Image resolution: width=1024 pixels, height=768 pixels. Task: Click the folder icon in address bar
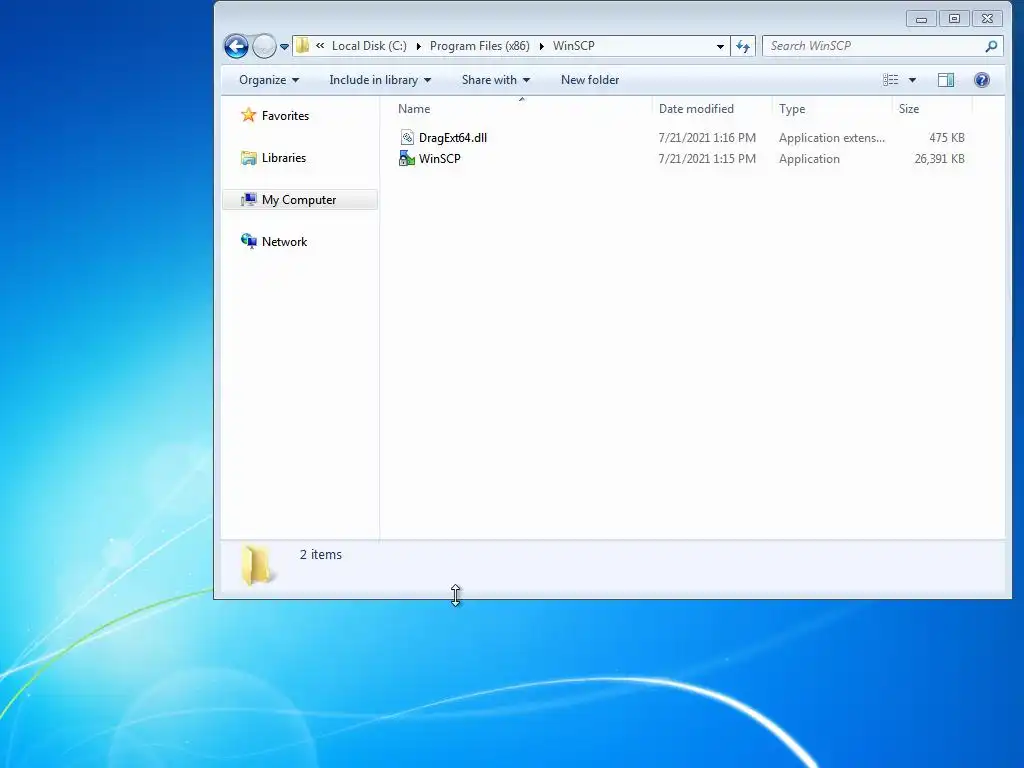(302, 46)
